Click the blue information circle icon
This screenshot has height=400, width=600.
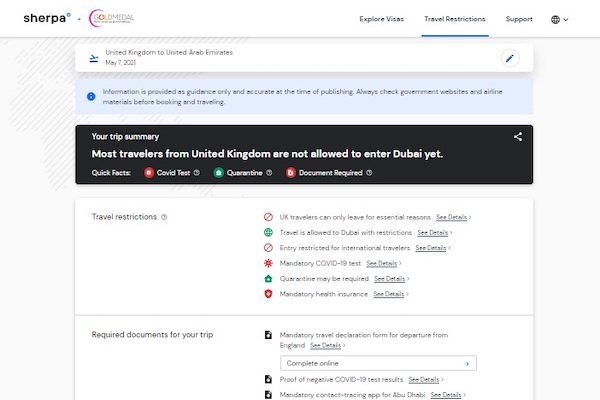tap(92, 96)
